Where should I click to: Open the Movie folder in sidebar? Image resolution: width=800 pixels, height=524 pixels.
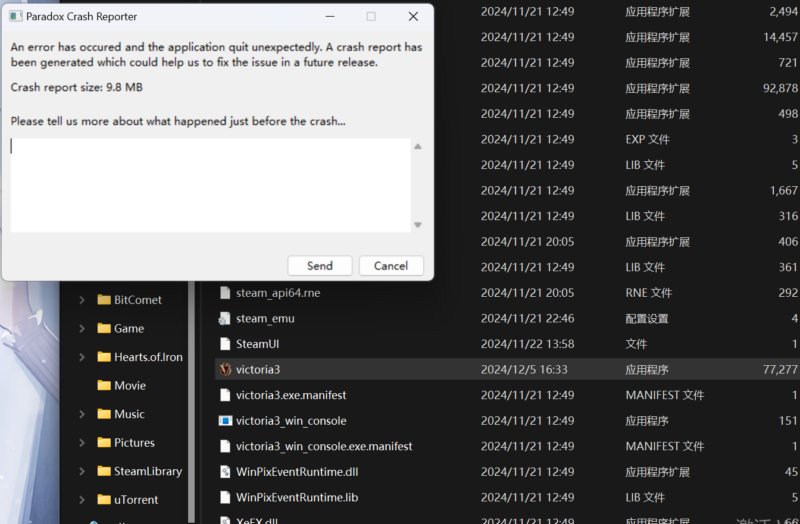pos(129,385)
